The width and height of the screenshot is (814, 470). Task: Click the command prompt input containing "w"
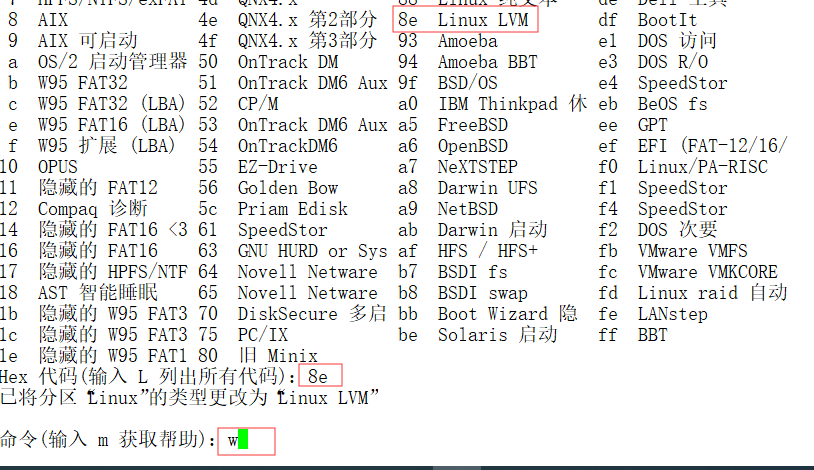247,441
